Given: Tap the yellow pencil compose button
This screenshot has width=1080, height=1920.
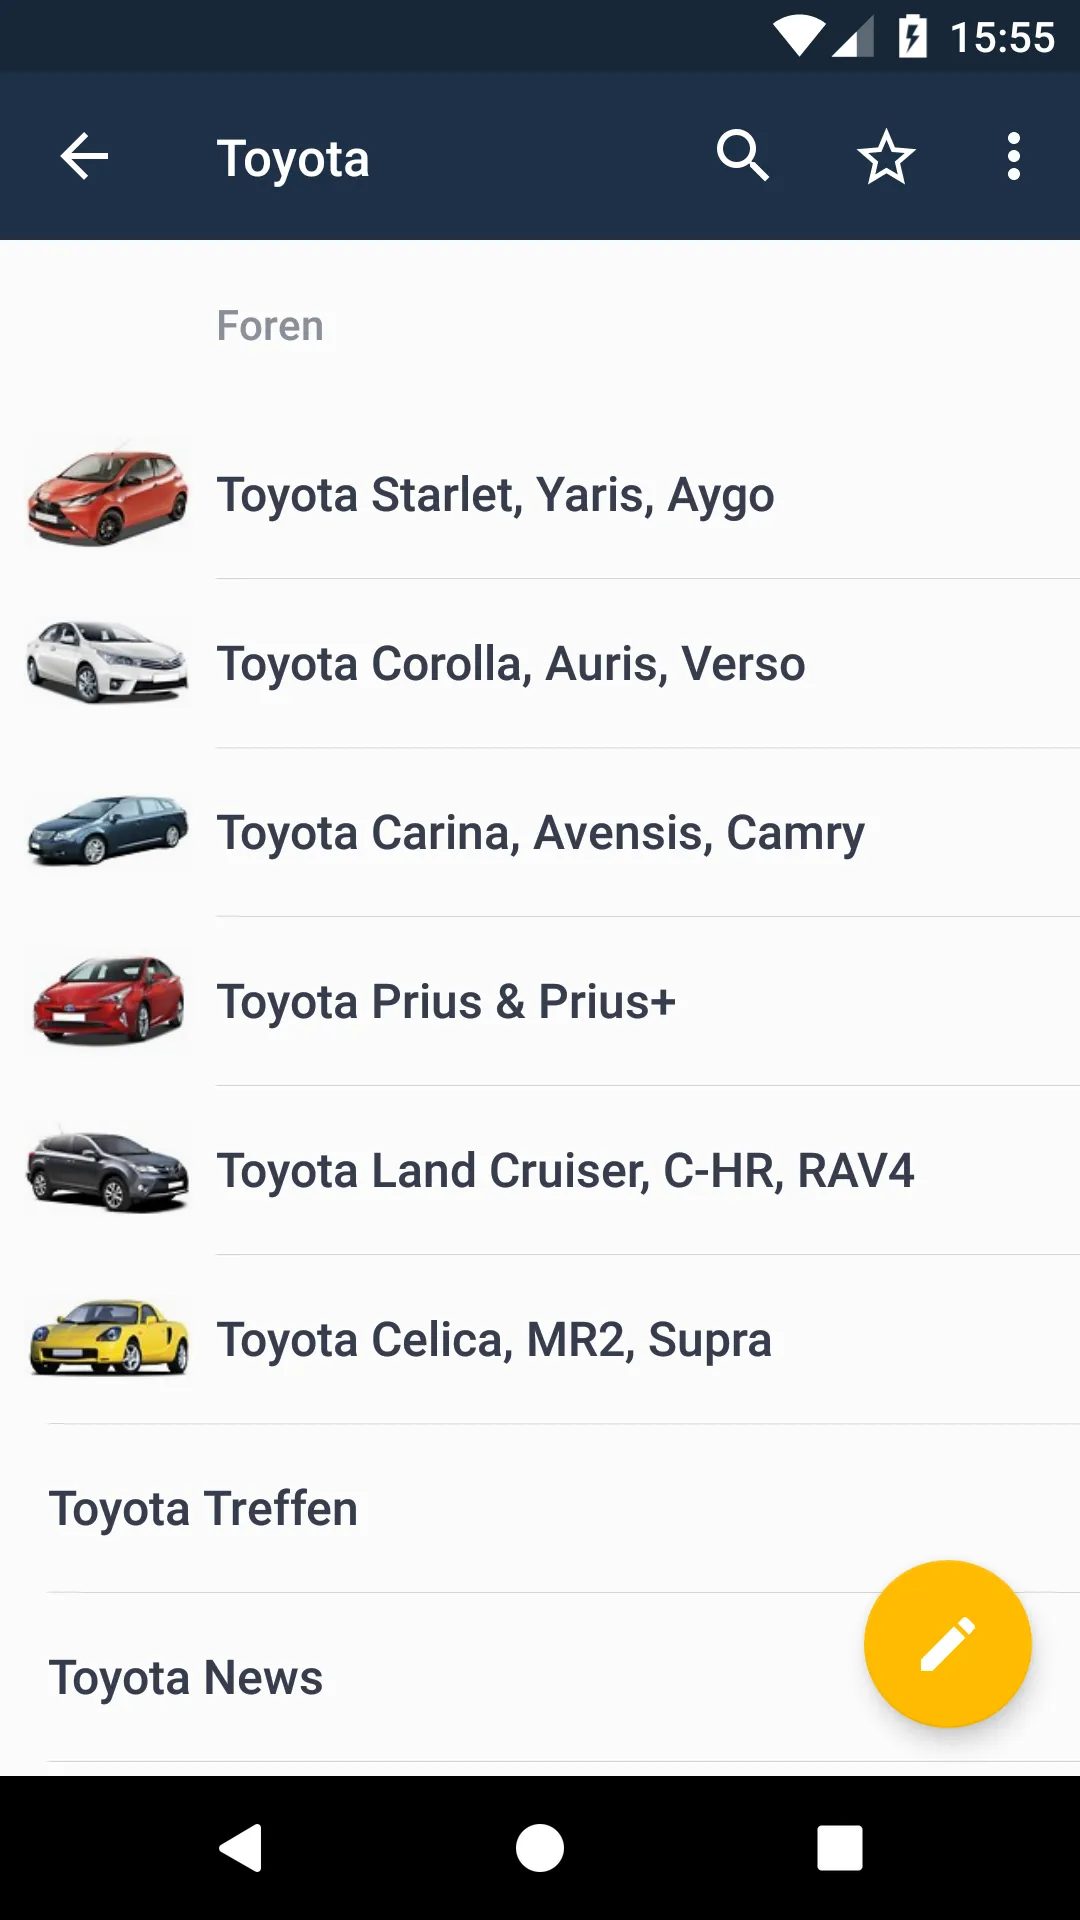Looking at the screenshot, I should 947,1643.
